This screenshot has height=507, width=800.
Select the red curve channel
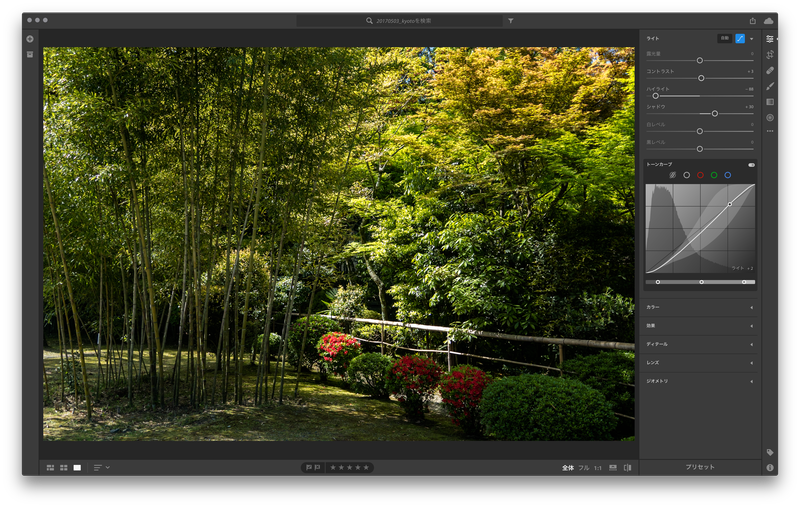pyautogui.click(x=701, y=175)
